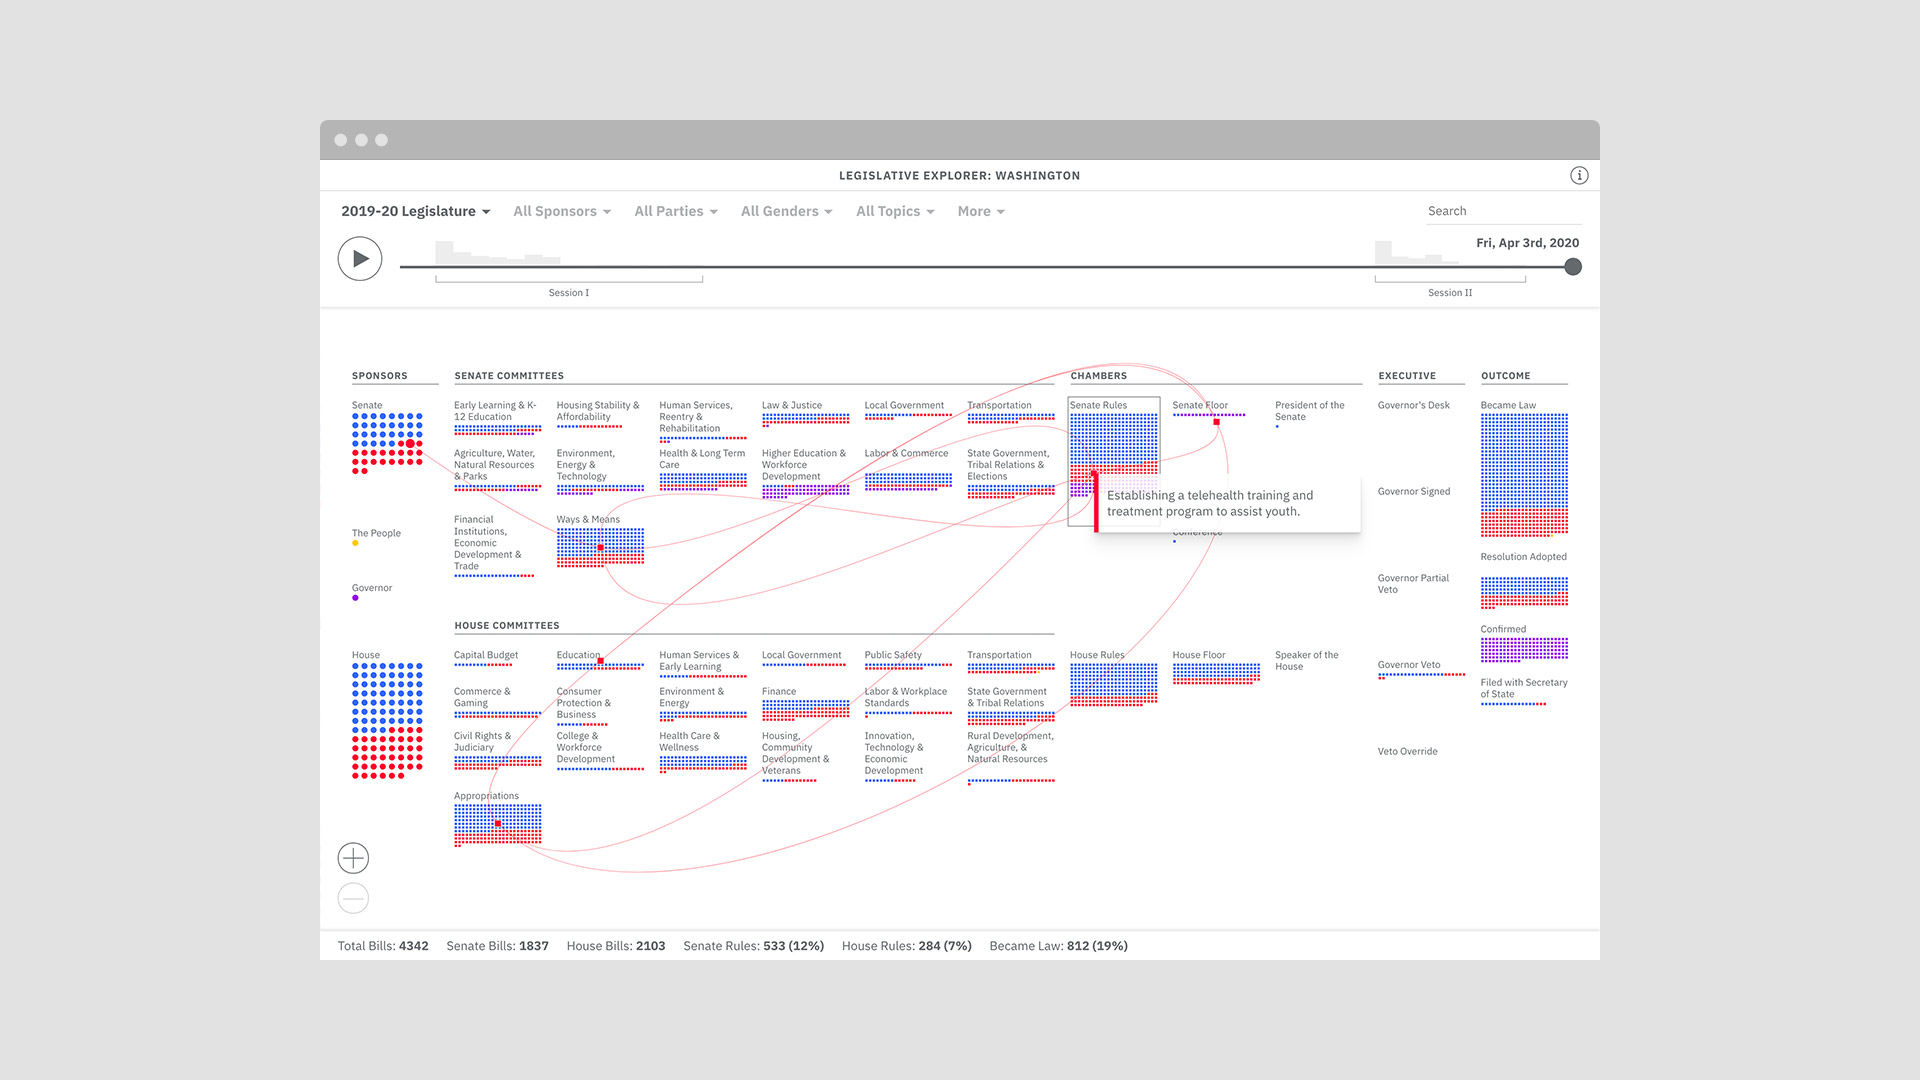Image resolution: width=1920 pixels, height=1080 pixels.
Task: Select President of the Senate label
Action: (x=1310, y=411)
